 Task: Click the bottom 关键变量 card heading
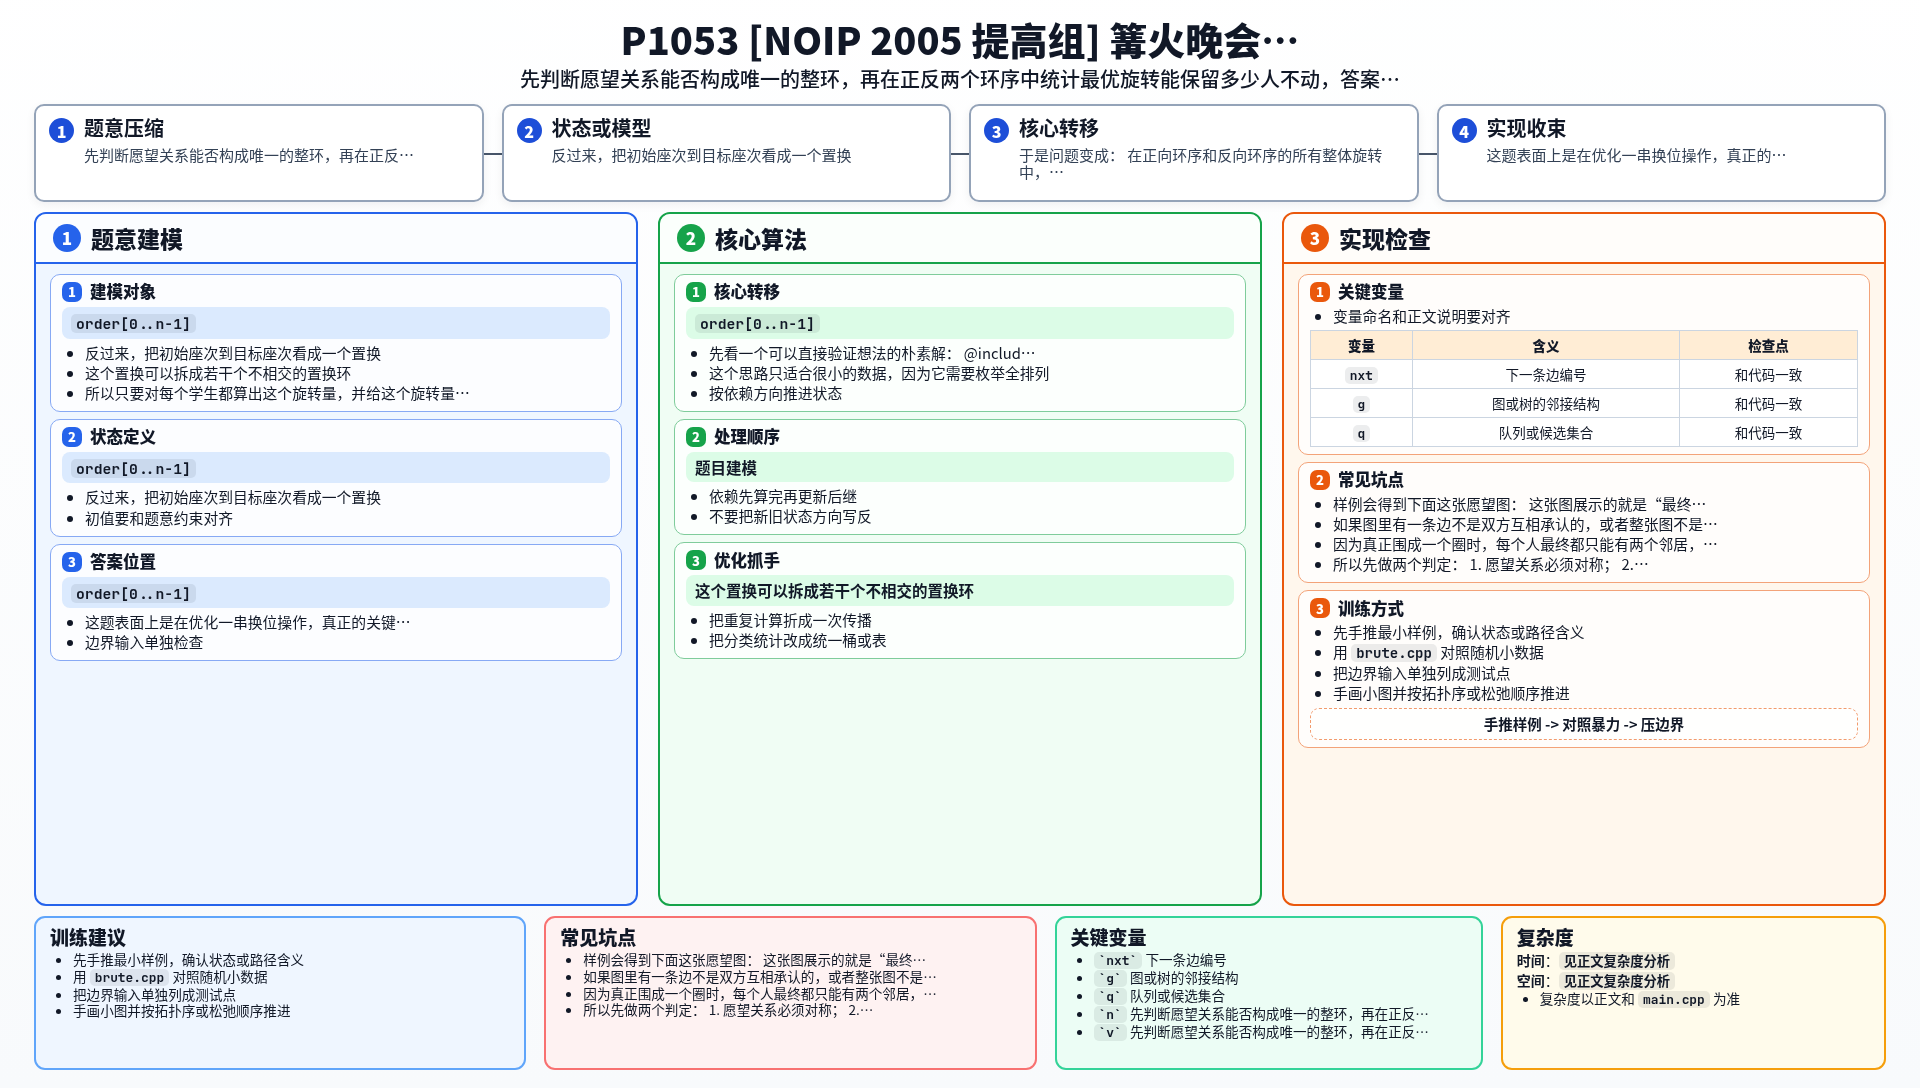(1108, 938)
